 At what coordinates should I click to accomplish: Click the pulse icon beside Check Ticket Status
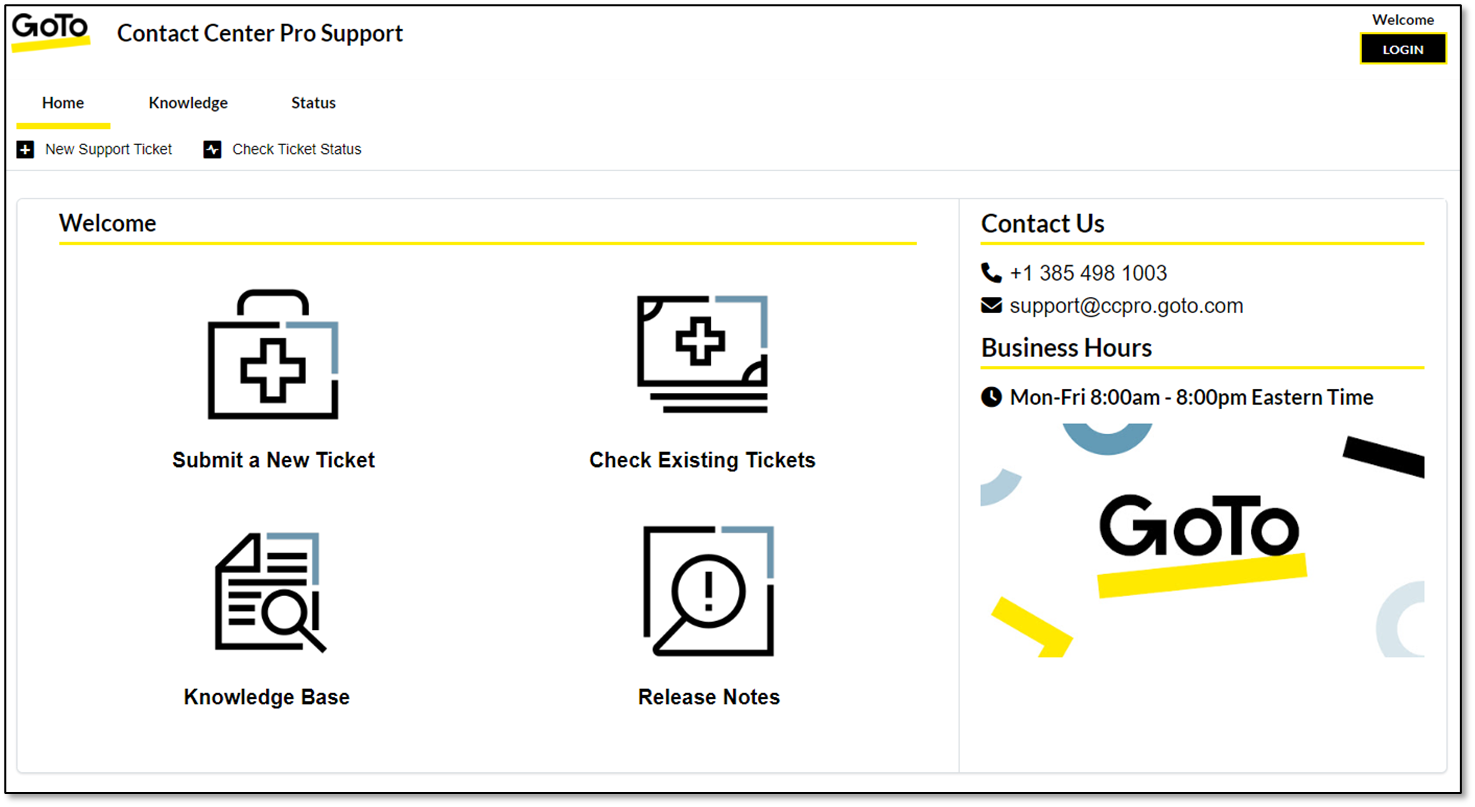[x=212, y=150]
